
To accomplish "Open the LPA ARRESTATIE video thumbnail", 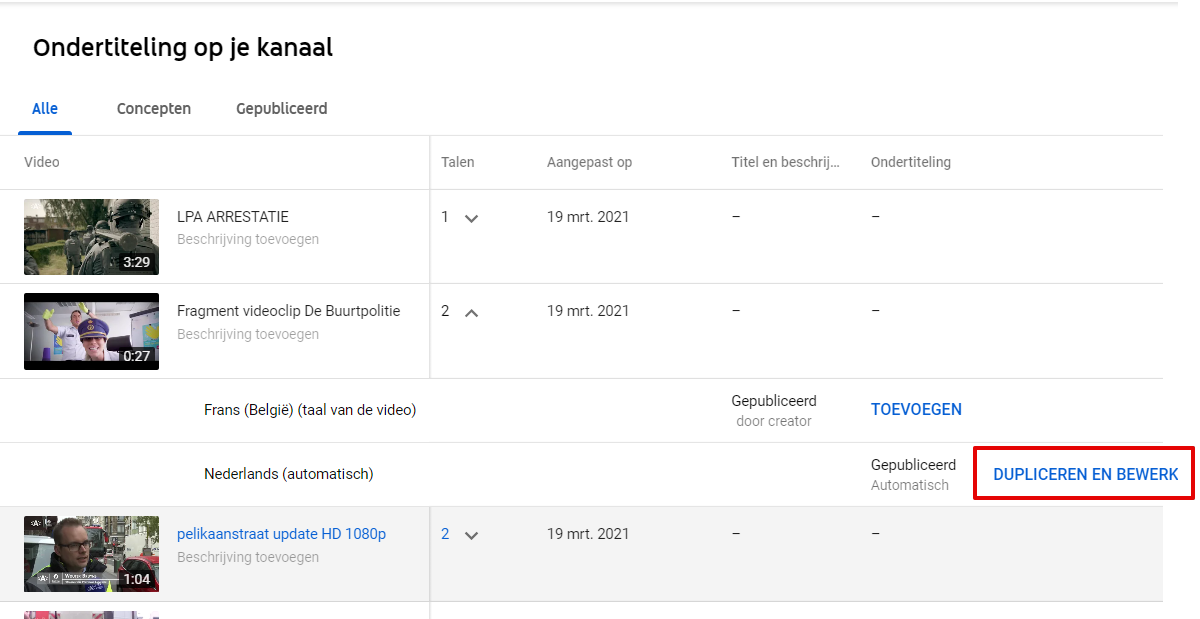I will point(91,237).
